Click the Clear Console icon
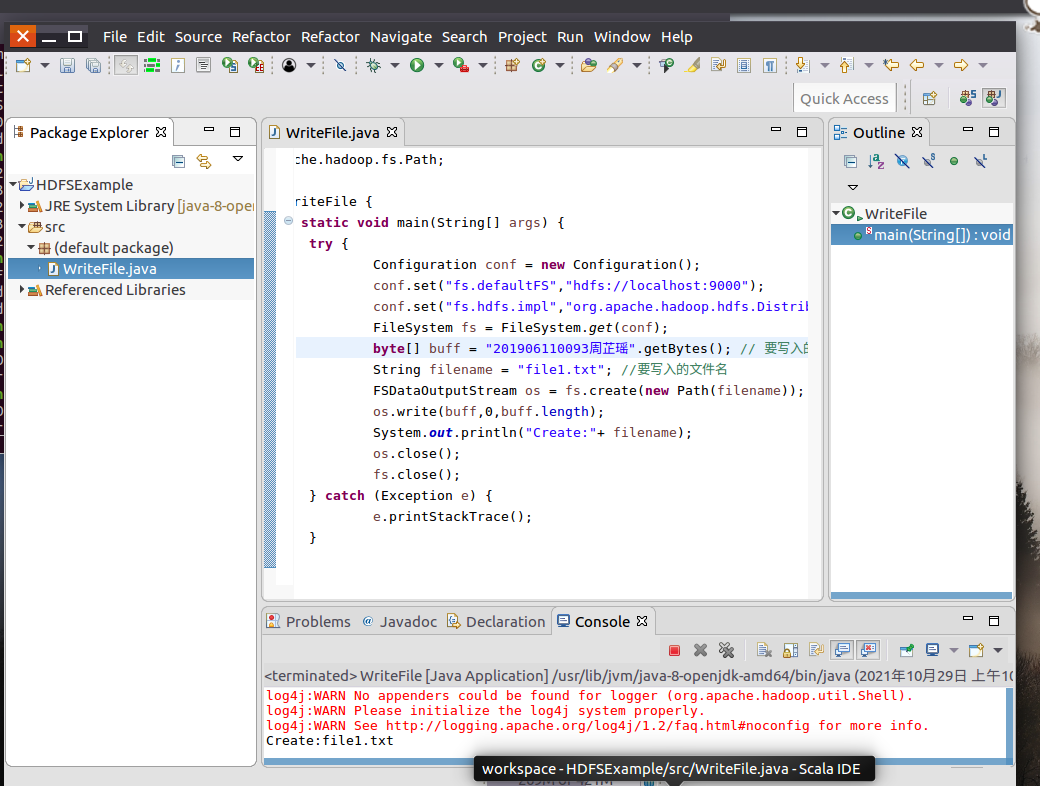This screenshot has width=1040, height=786. click(762, 650)
